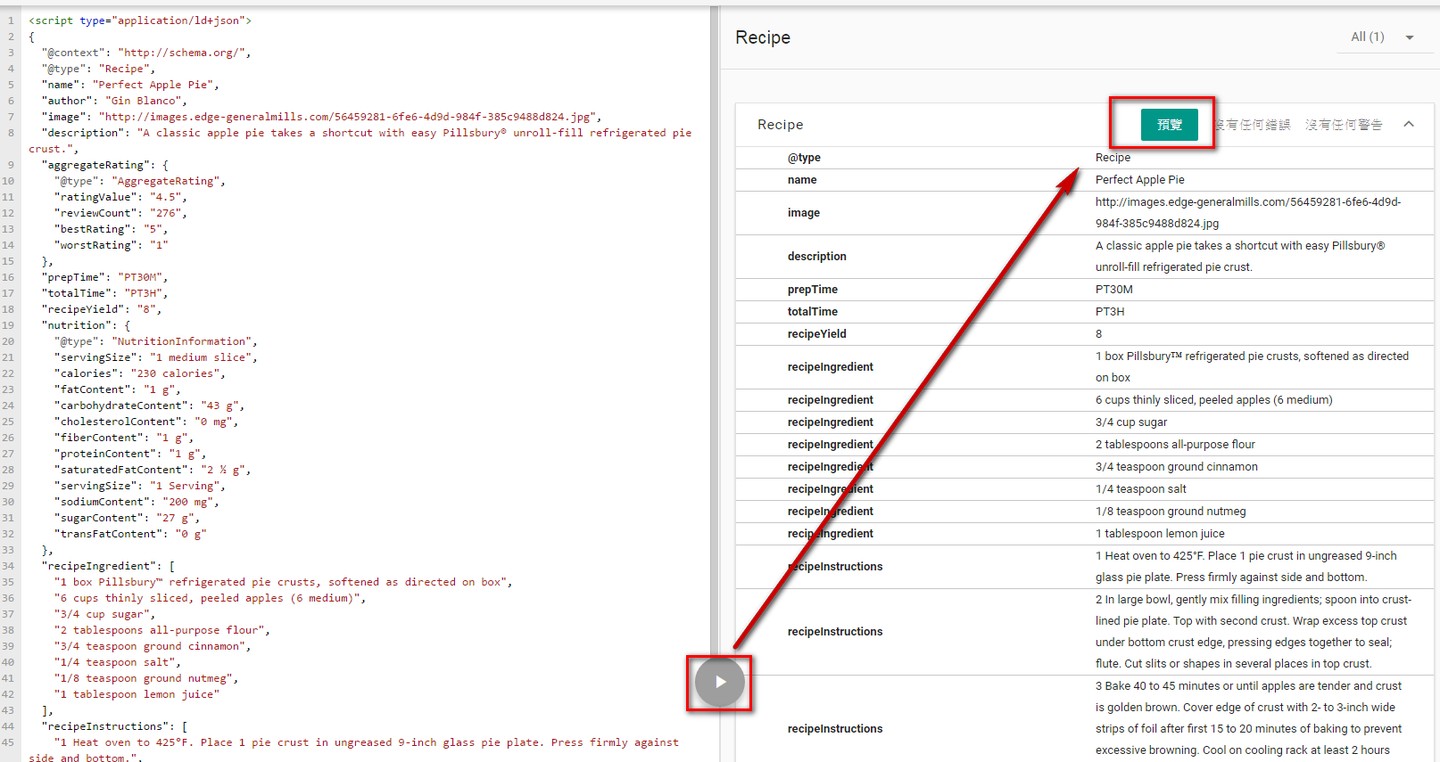Select the image URL row in results
1440x762 pixels.
(1084, 213)
